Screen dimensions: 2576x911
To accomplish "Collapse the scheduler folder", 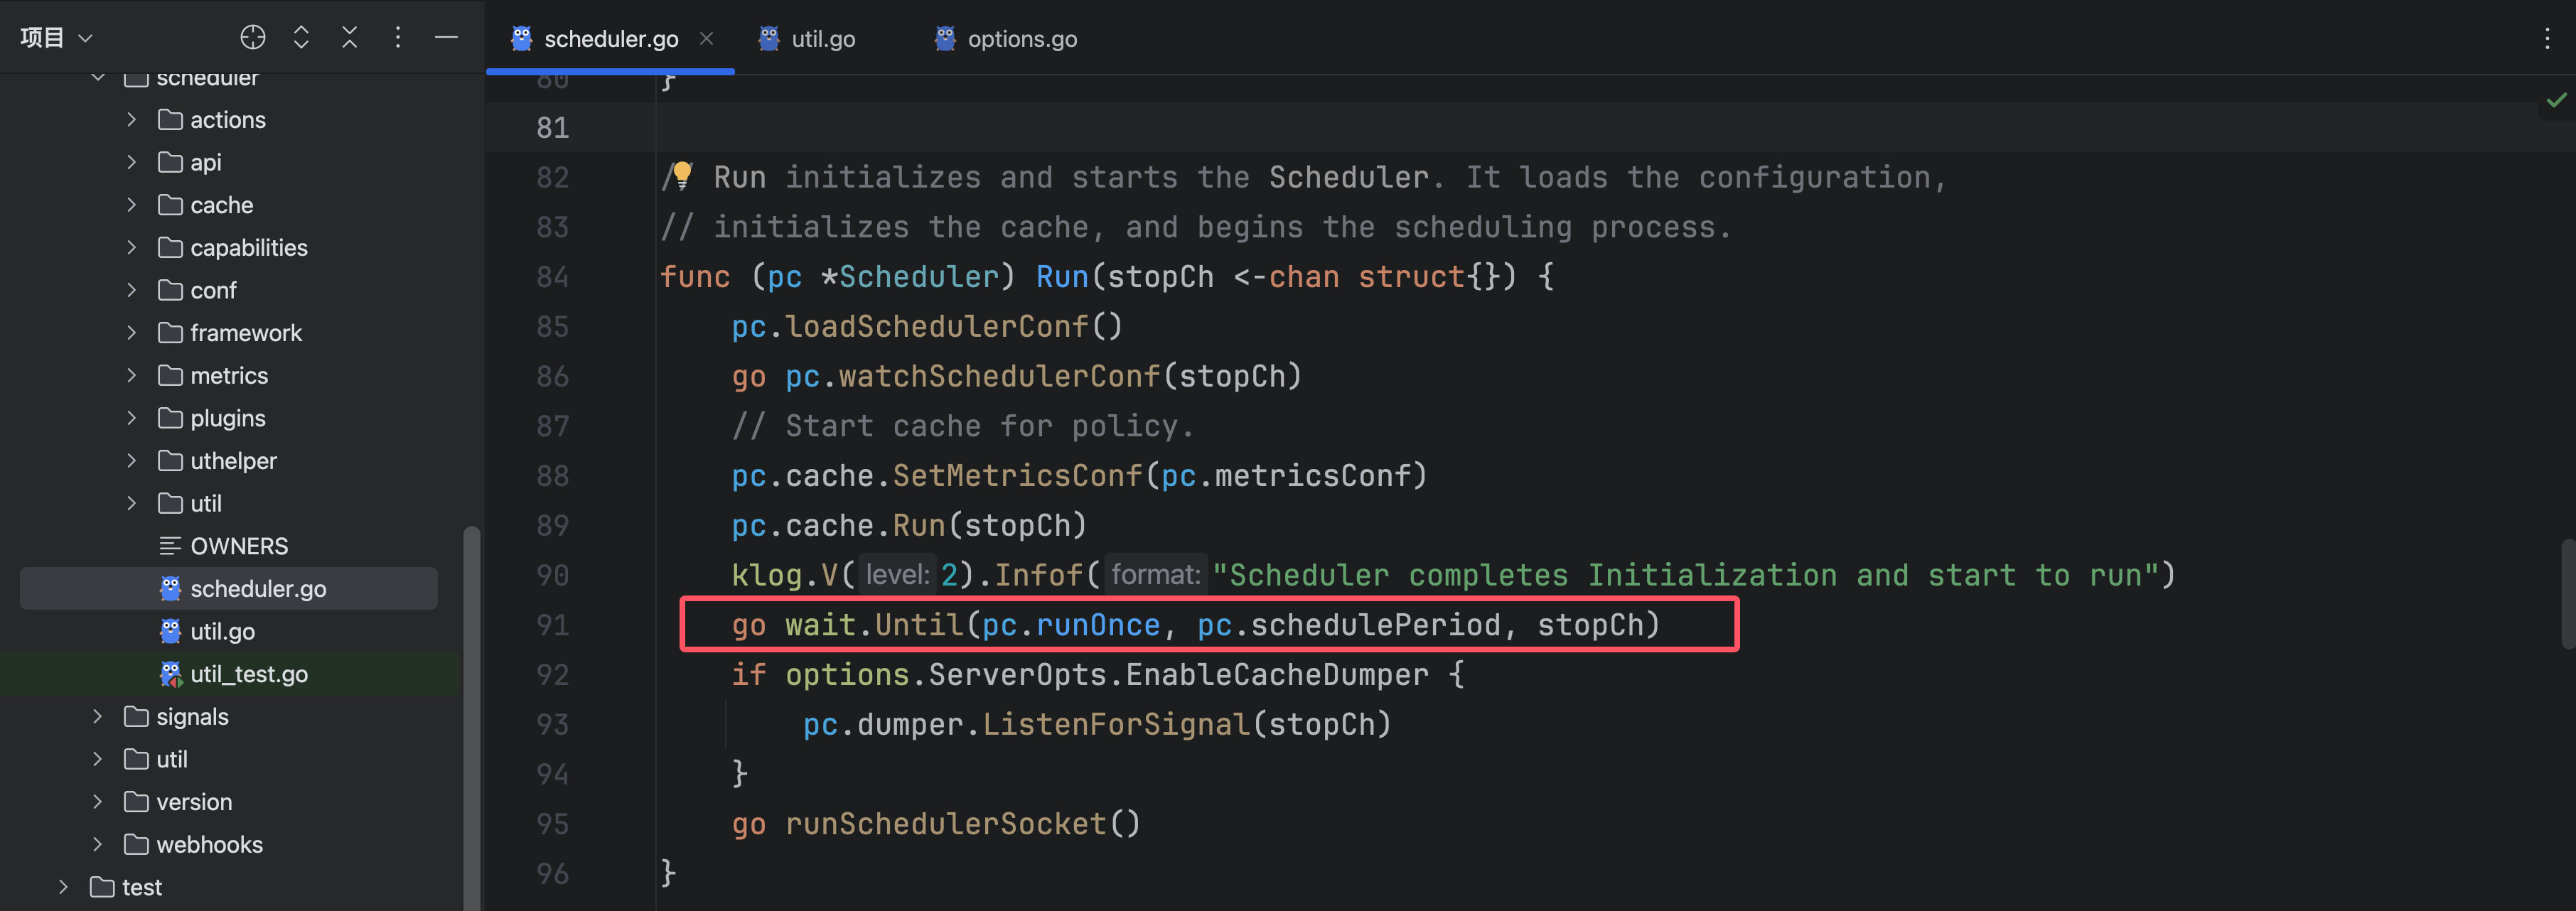I will 98,78.
